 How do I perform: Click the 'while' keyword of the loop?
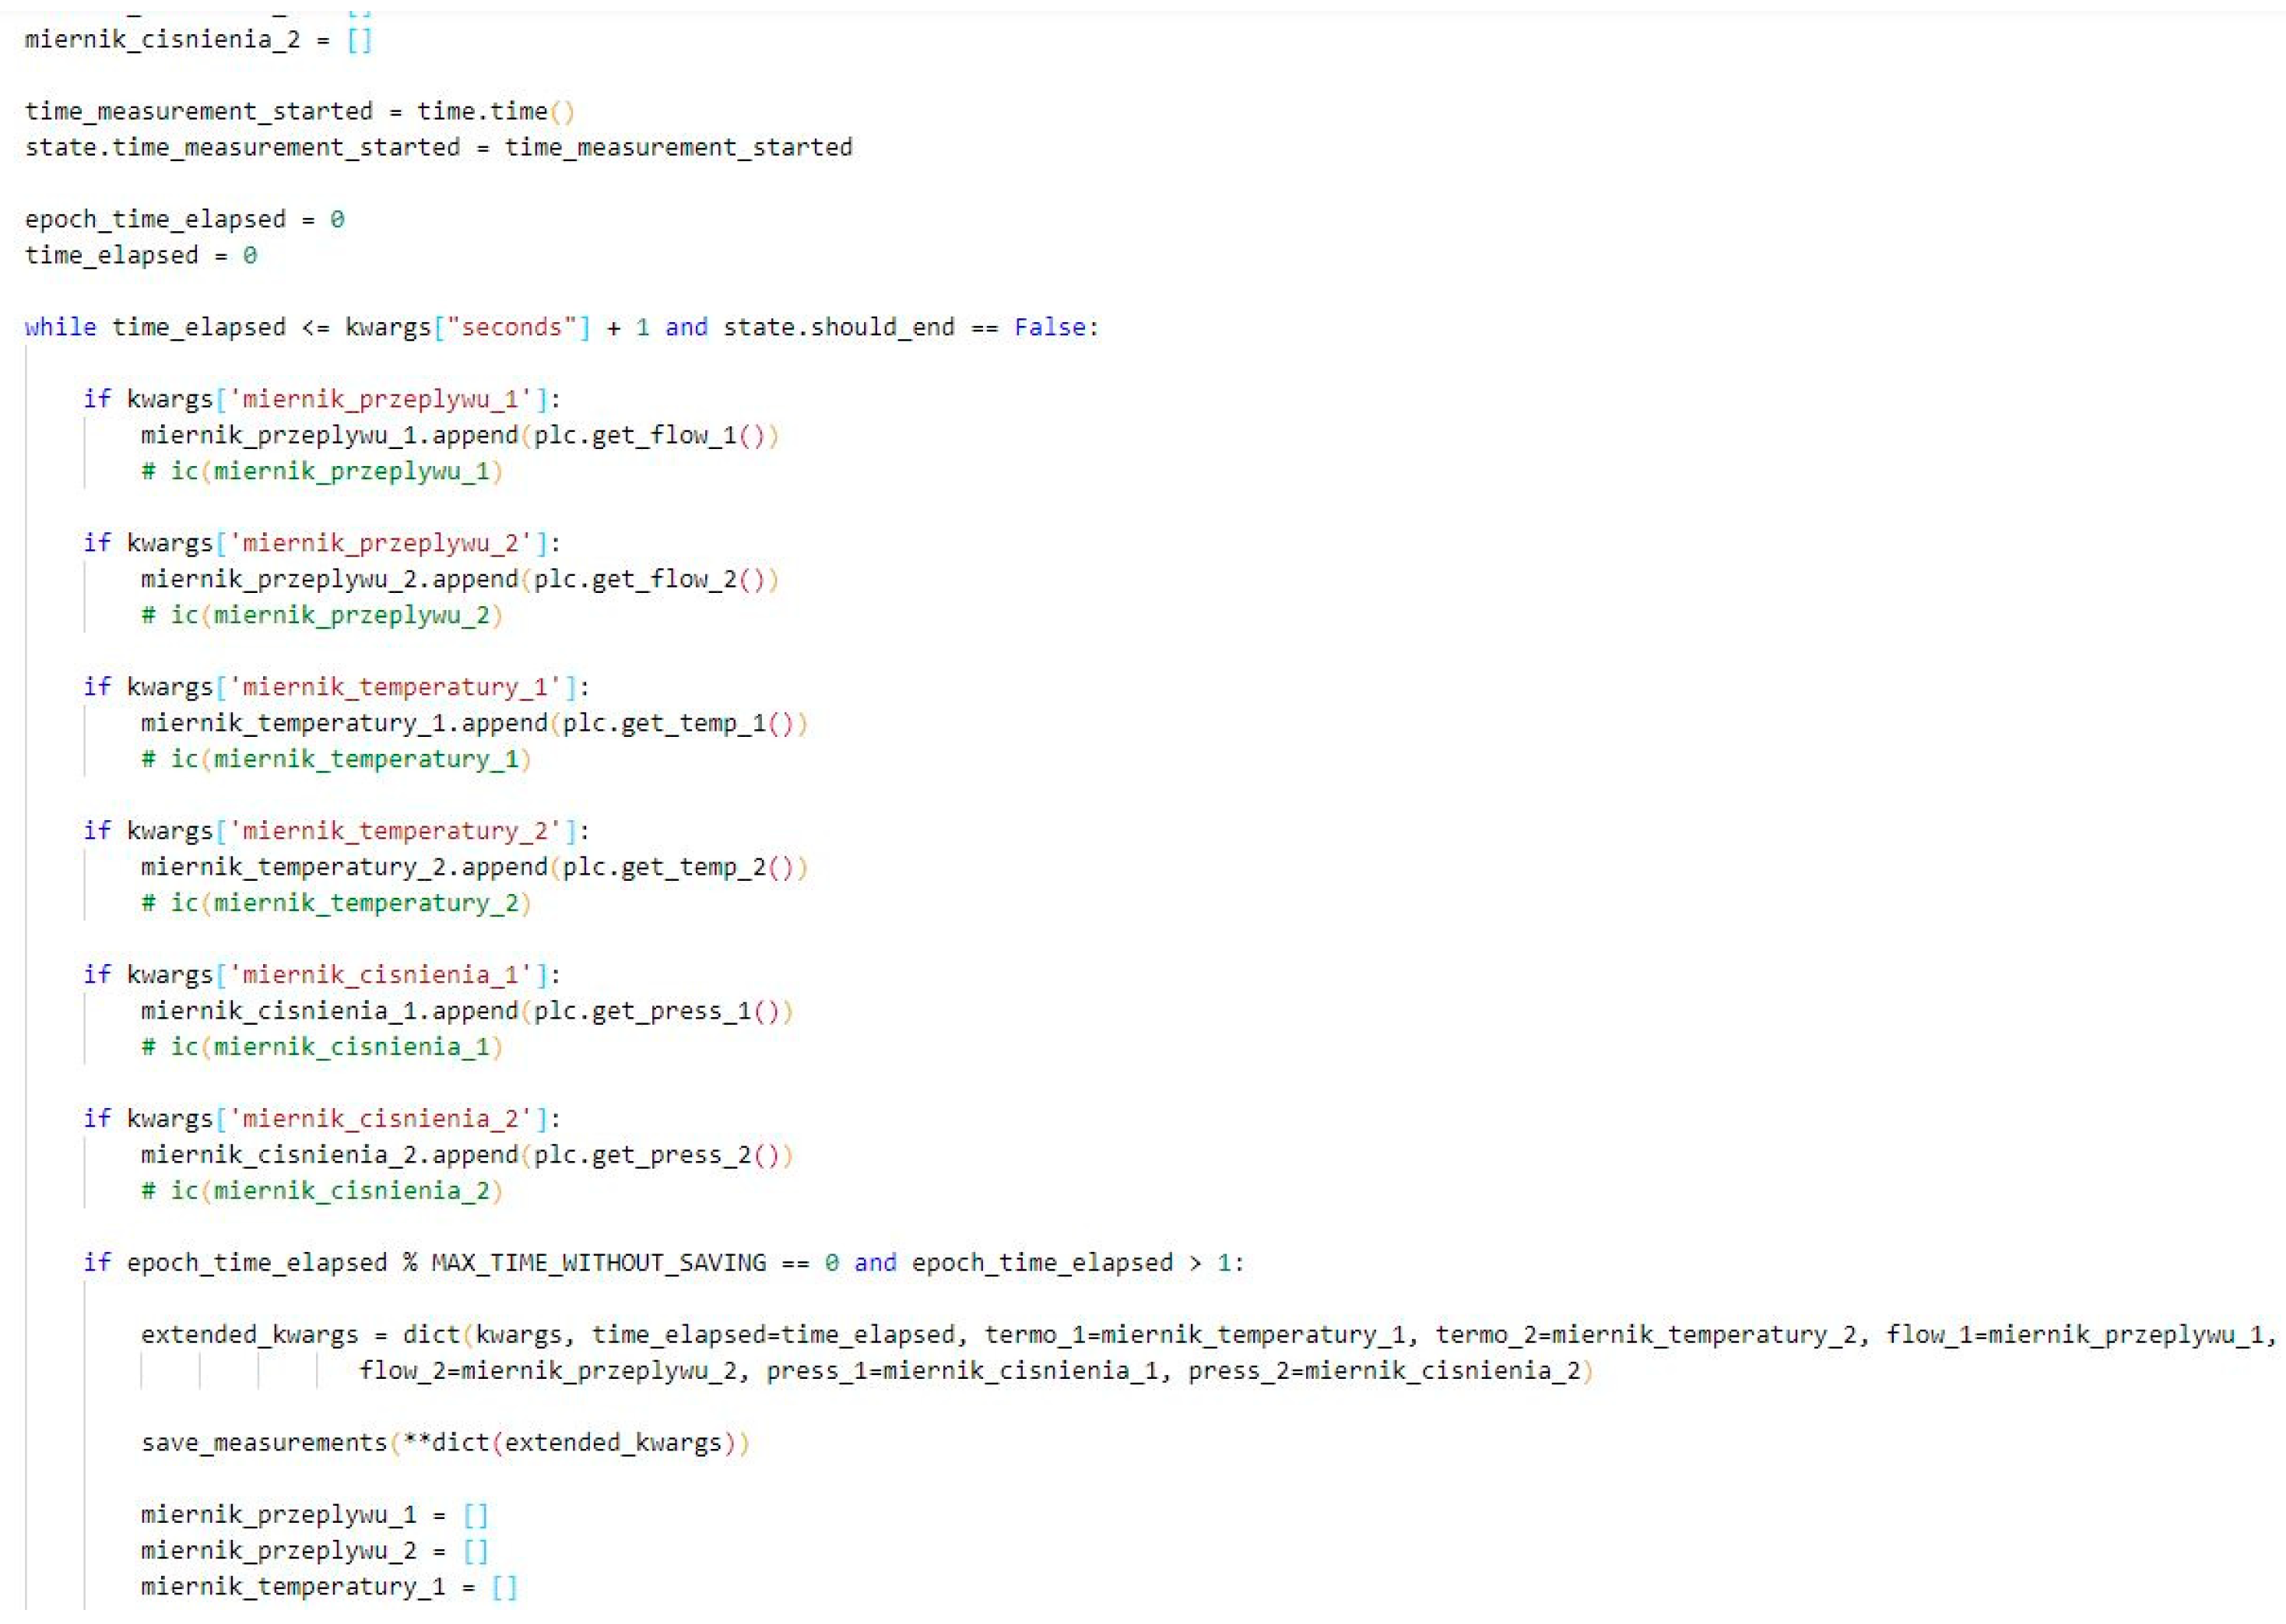click(60, 327)
